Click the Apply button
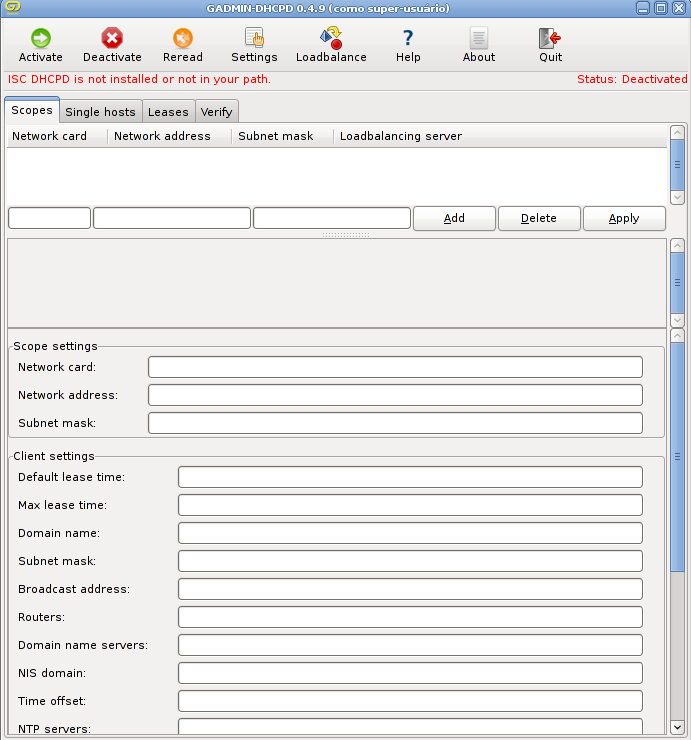This screenshot has width=691, height=740. [624, 218]
